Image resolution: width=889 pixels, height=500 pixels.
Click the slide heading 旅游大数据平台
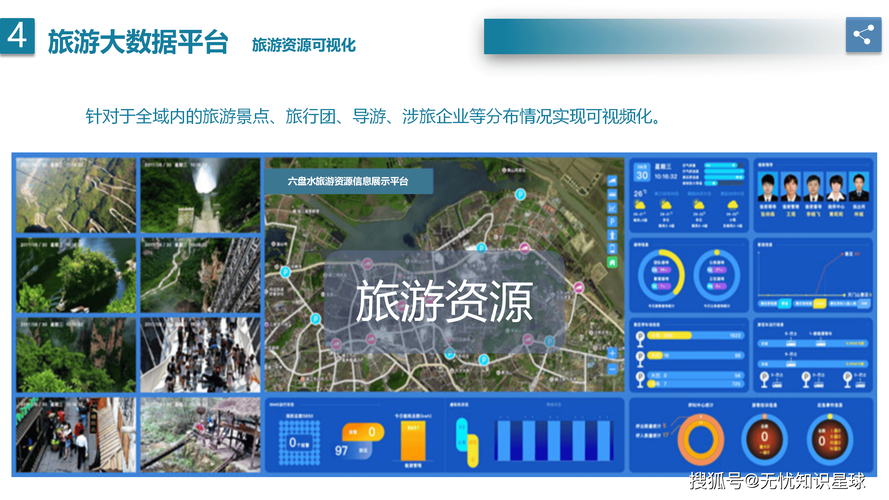[x=138, y=42]
